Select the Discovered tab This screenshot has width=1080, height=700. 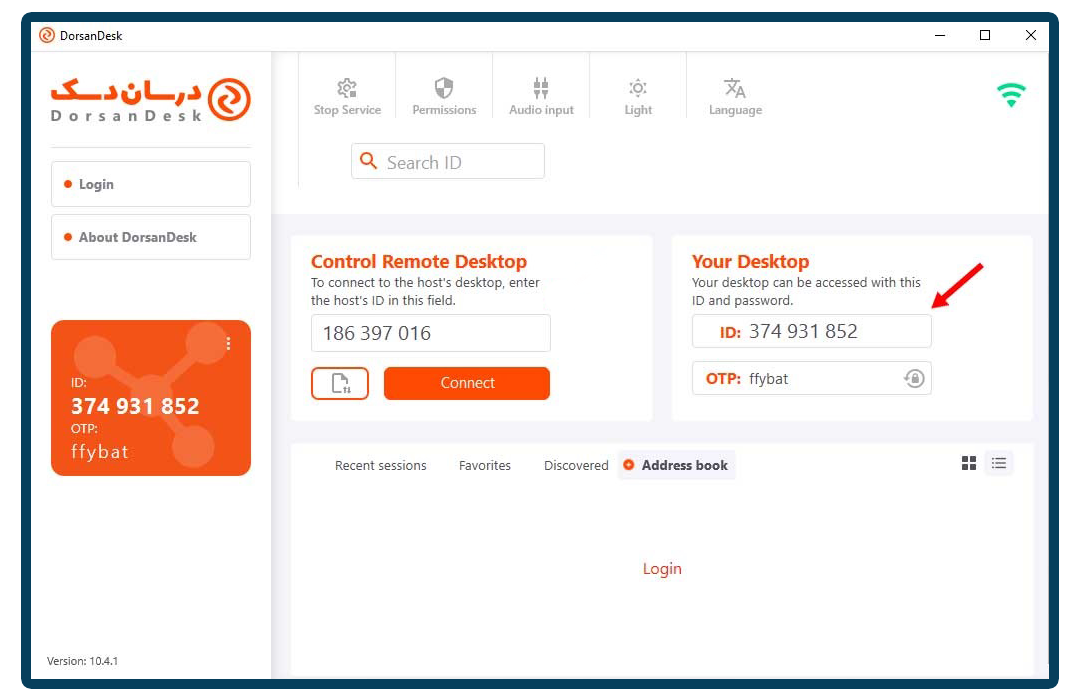click(x=576, y=466)
